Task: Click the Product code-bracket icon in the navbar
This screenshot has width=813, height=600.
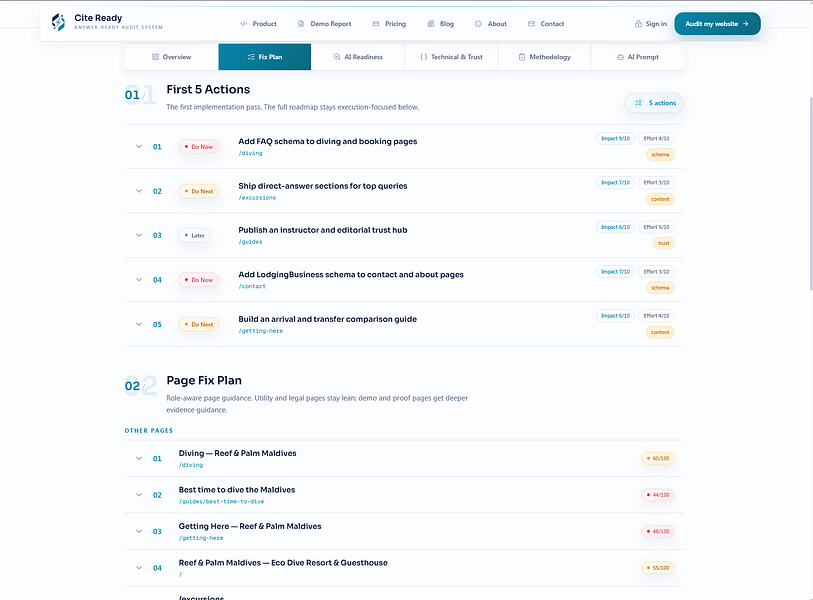Action: 244,24
